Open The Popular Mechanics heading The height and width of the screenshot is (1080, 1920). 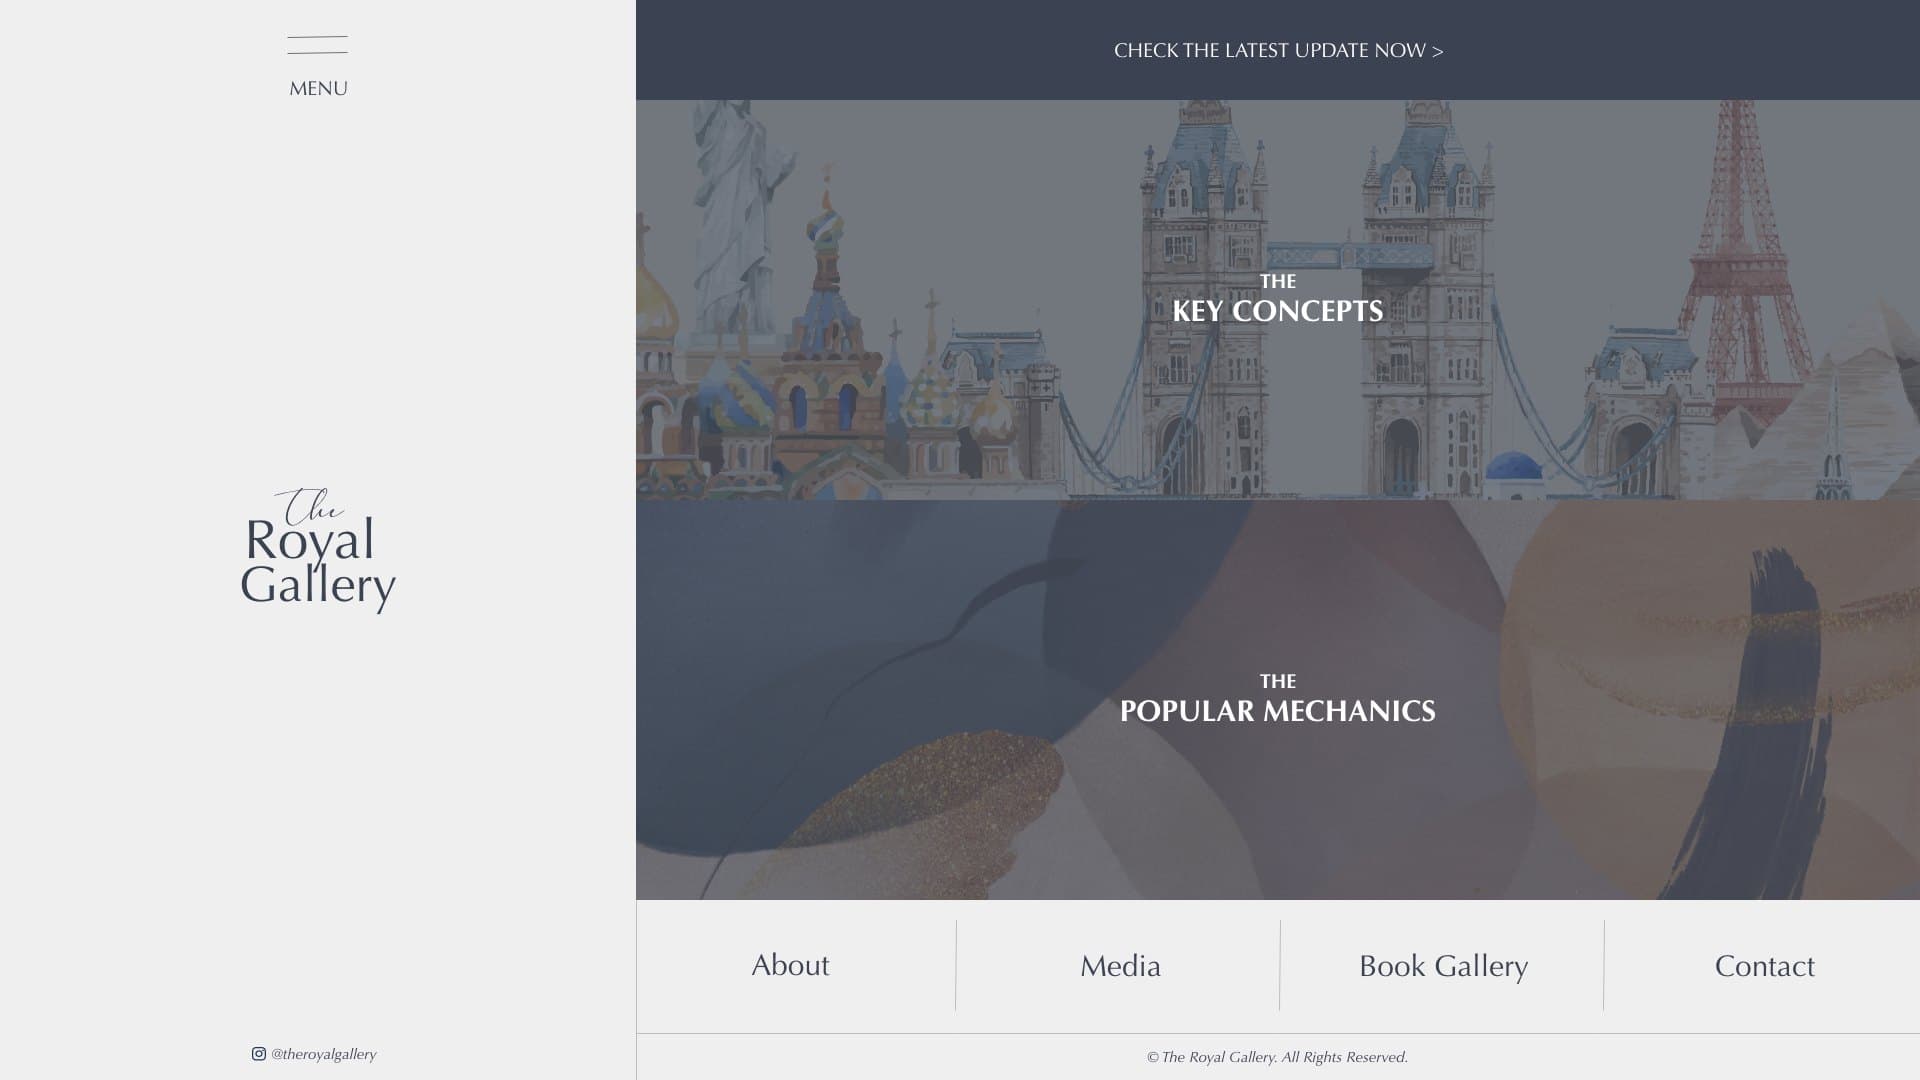click(1278, 699)
